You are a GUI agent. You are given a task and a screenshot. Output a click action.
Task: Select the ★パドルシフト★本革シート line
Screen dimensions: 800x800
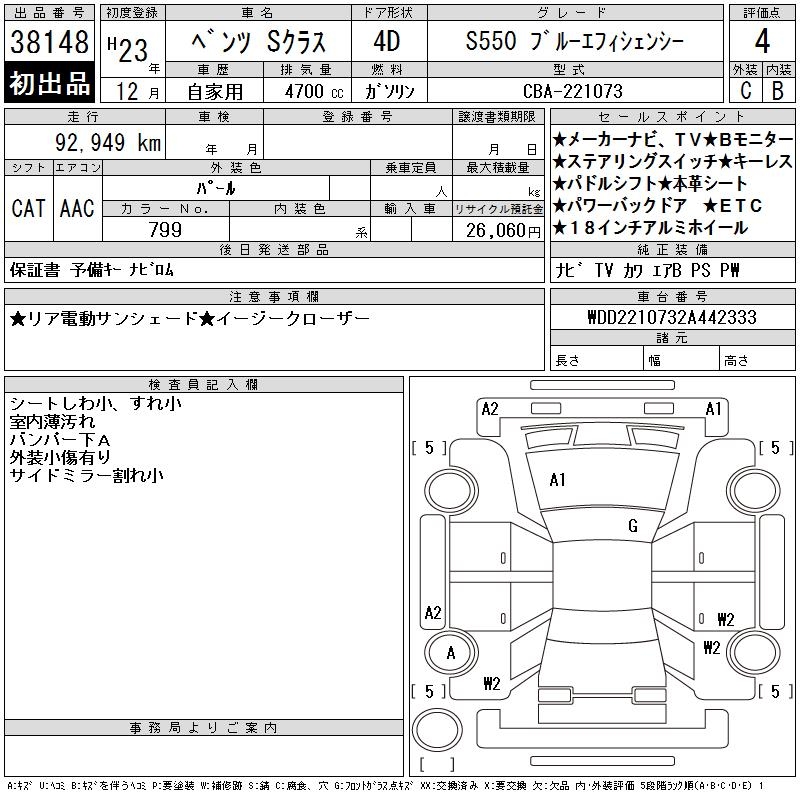click(650, 184)
